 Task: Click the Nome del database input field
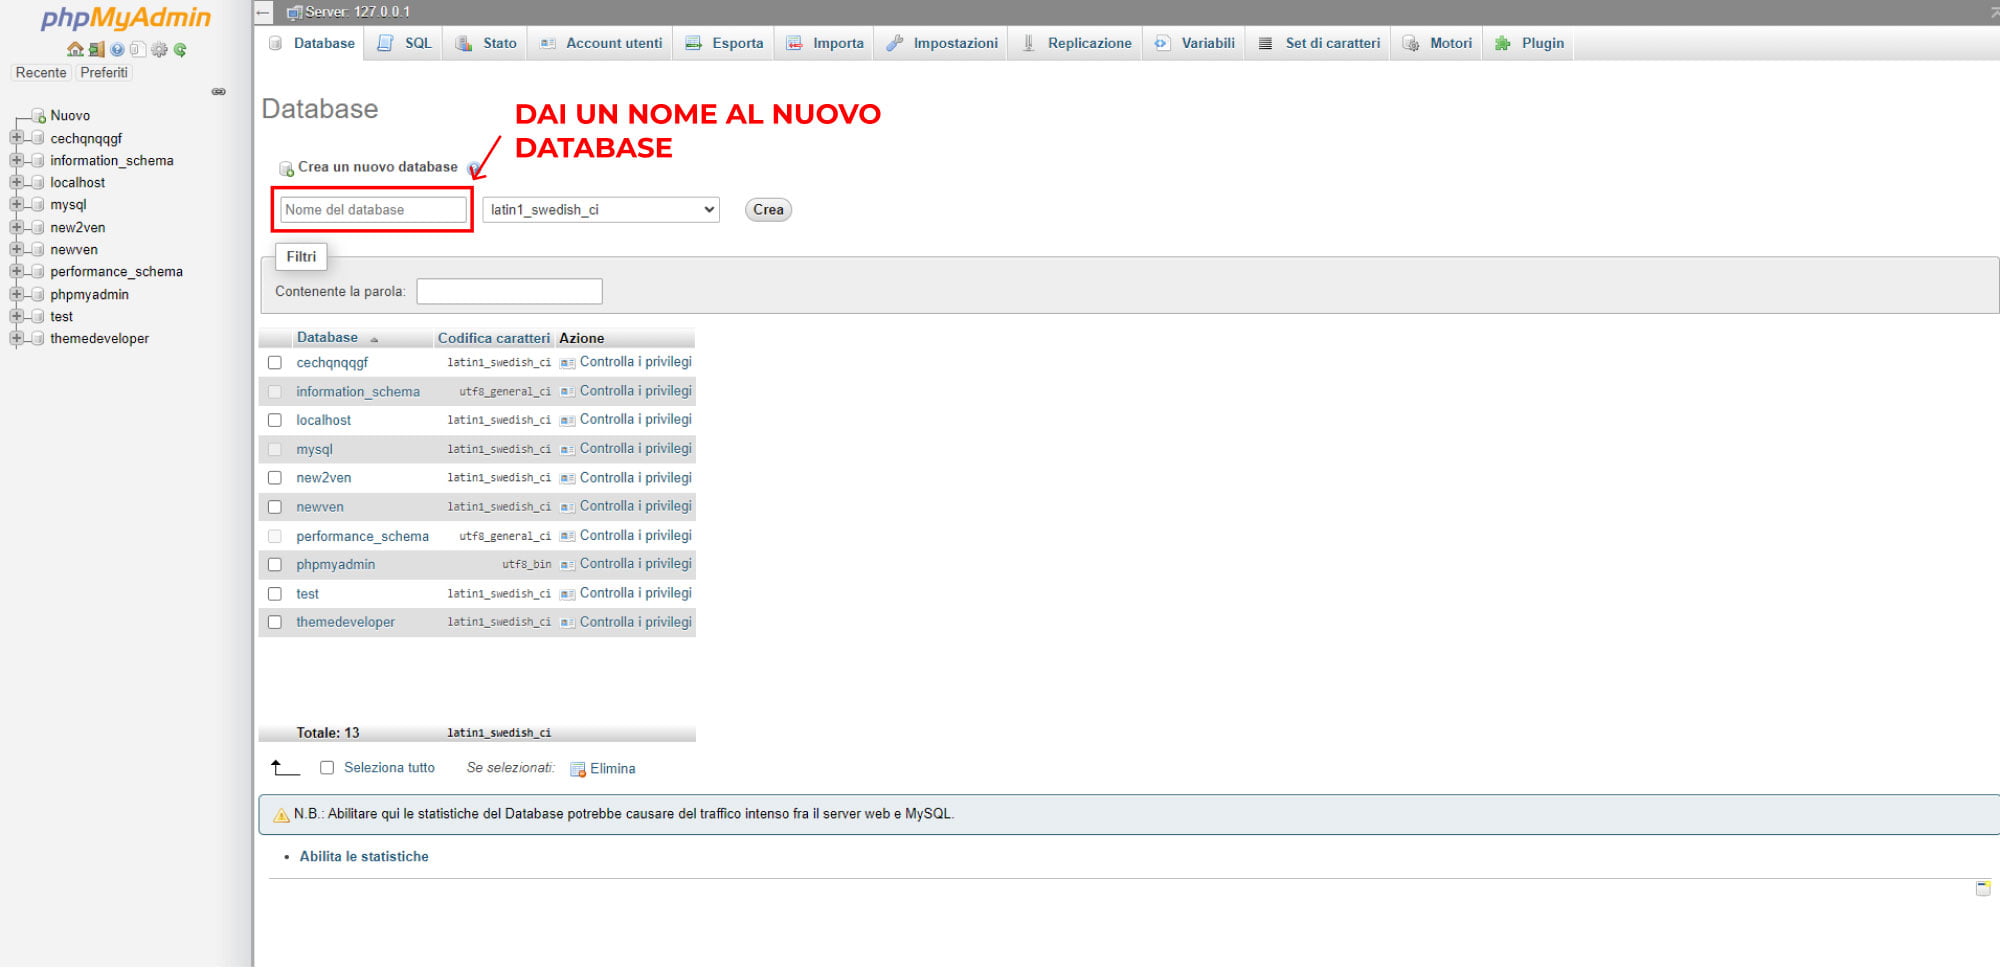tap(373, 210)
